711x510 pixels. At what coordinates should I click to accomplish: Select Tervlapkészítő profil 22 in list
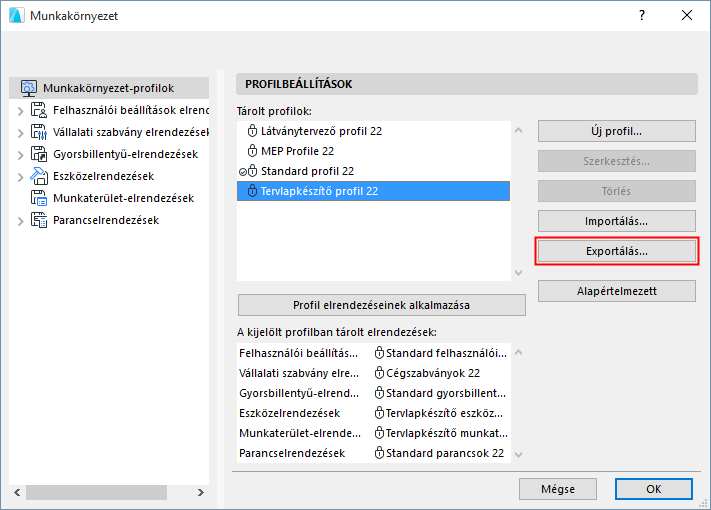[x=373, y=191]
